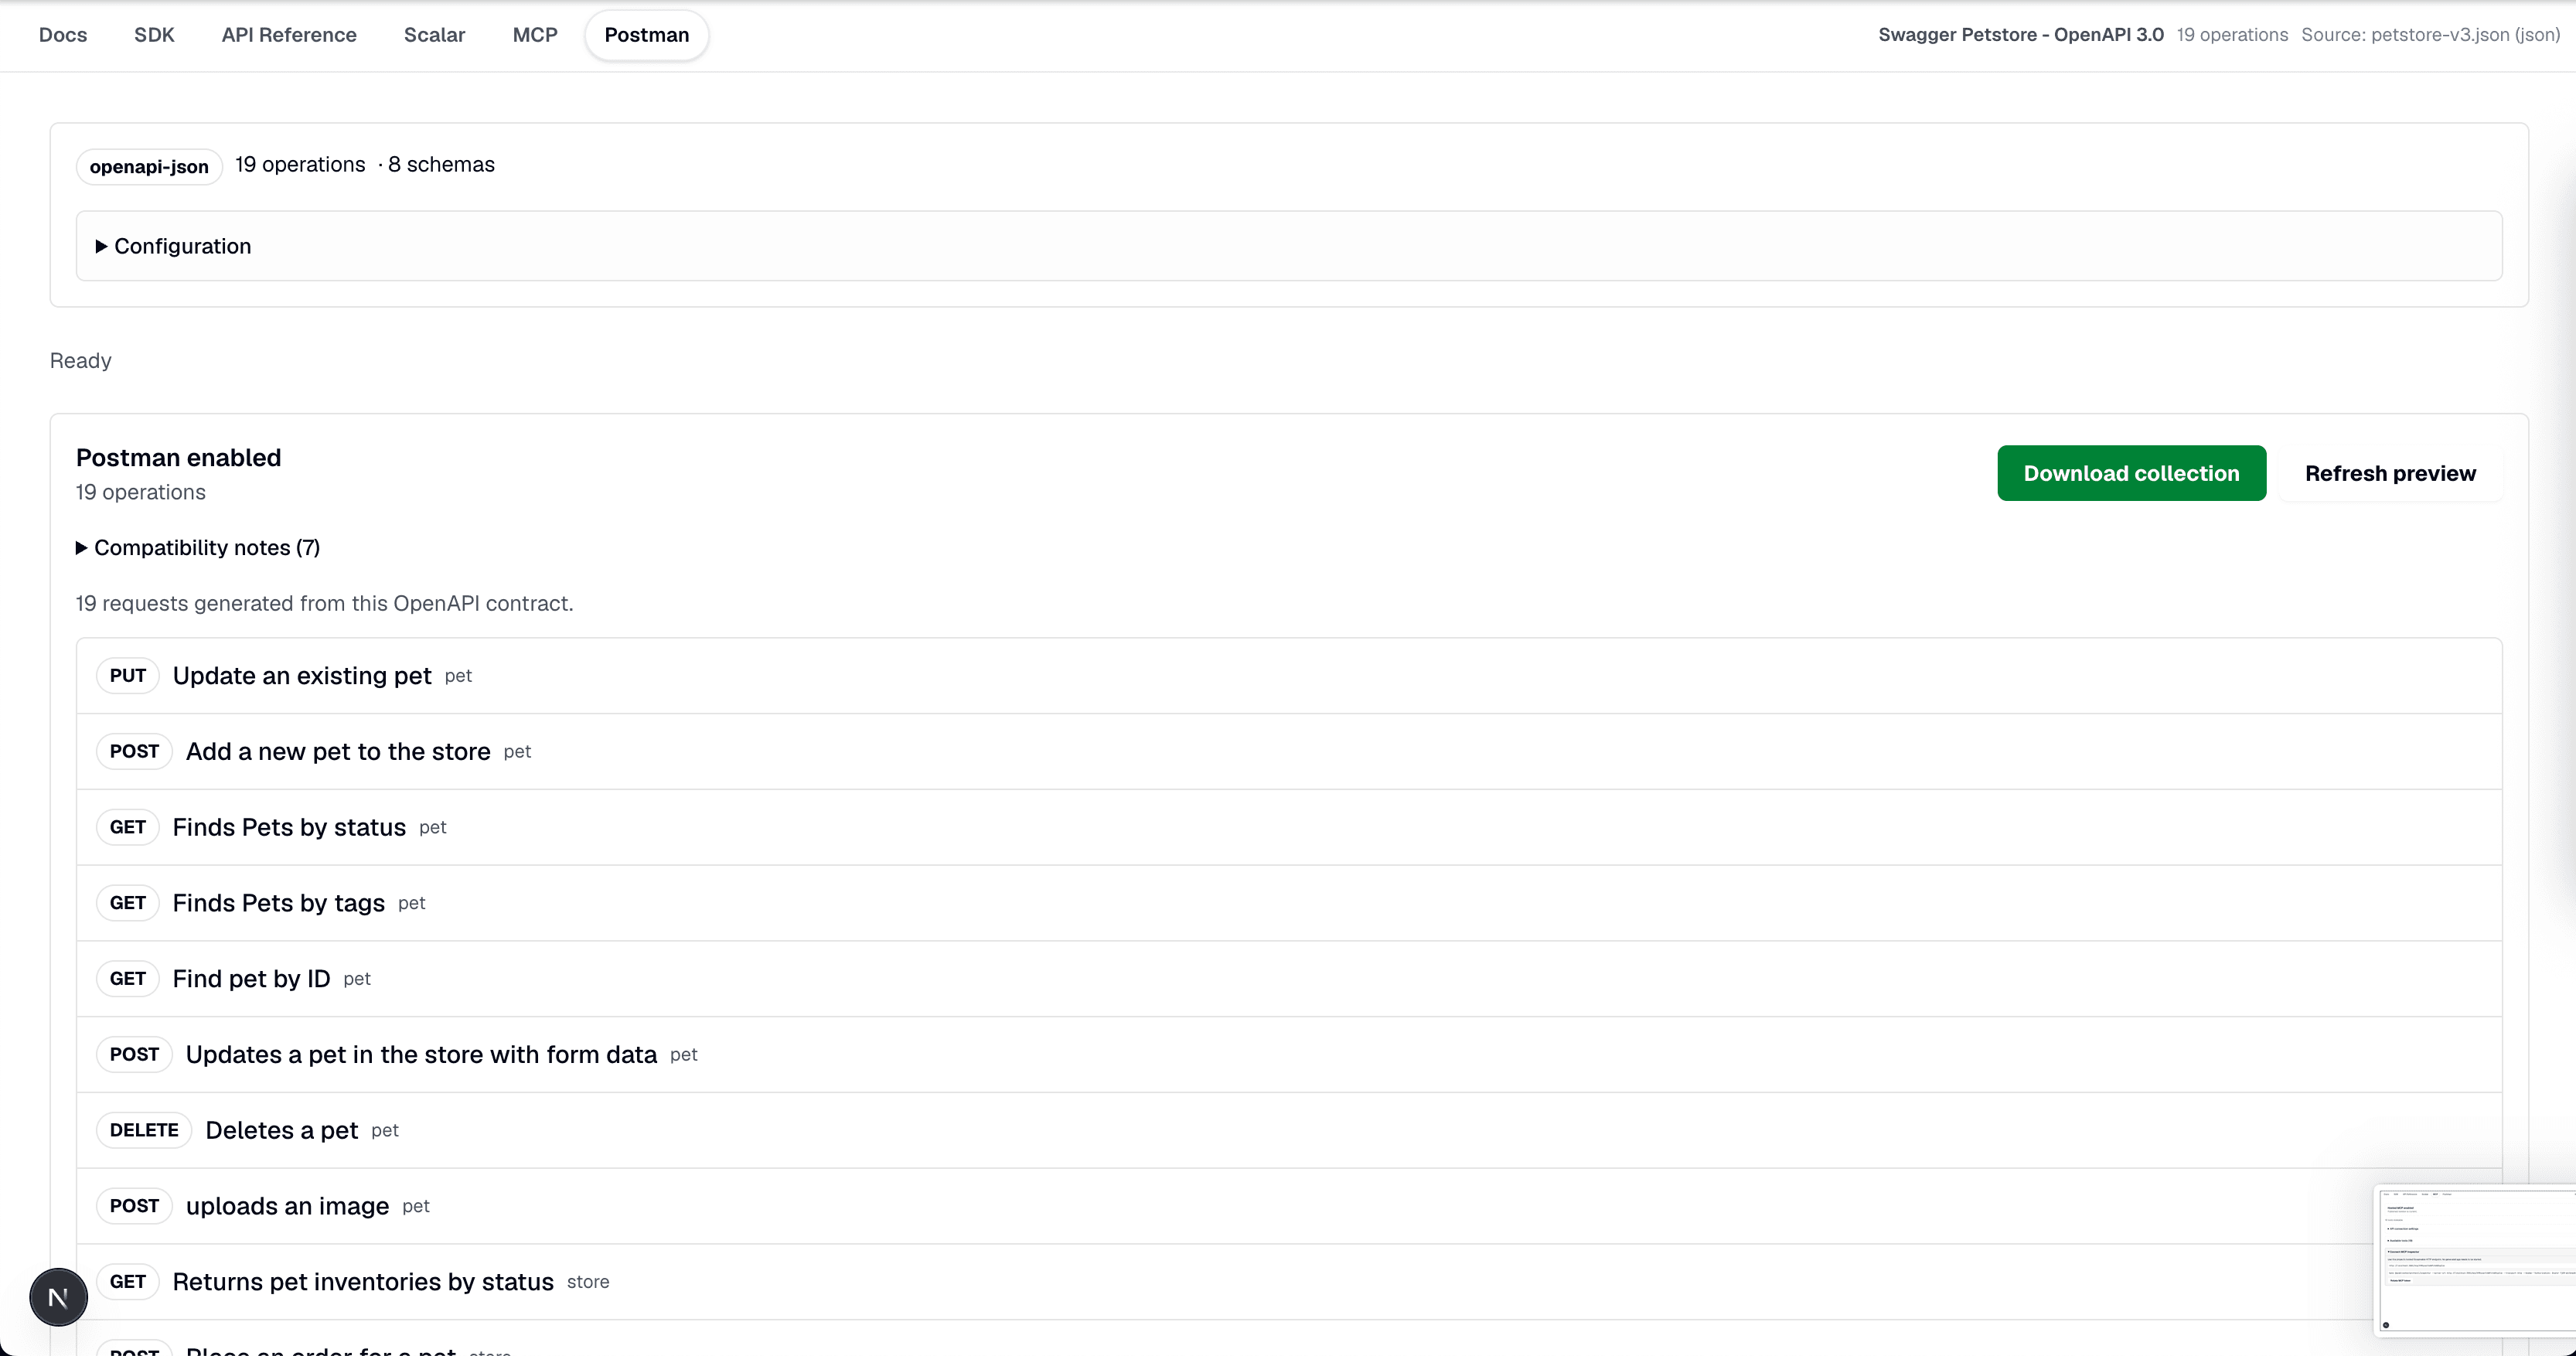The width and height of the screenshot is (2576, 1356).
Task: Open the page preview thumbnail
Action: click(x=2475, y=1260)
